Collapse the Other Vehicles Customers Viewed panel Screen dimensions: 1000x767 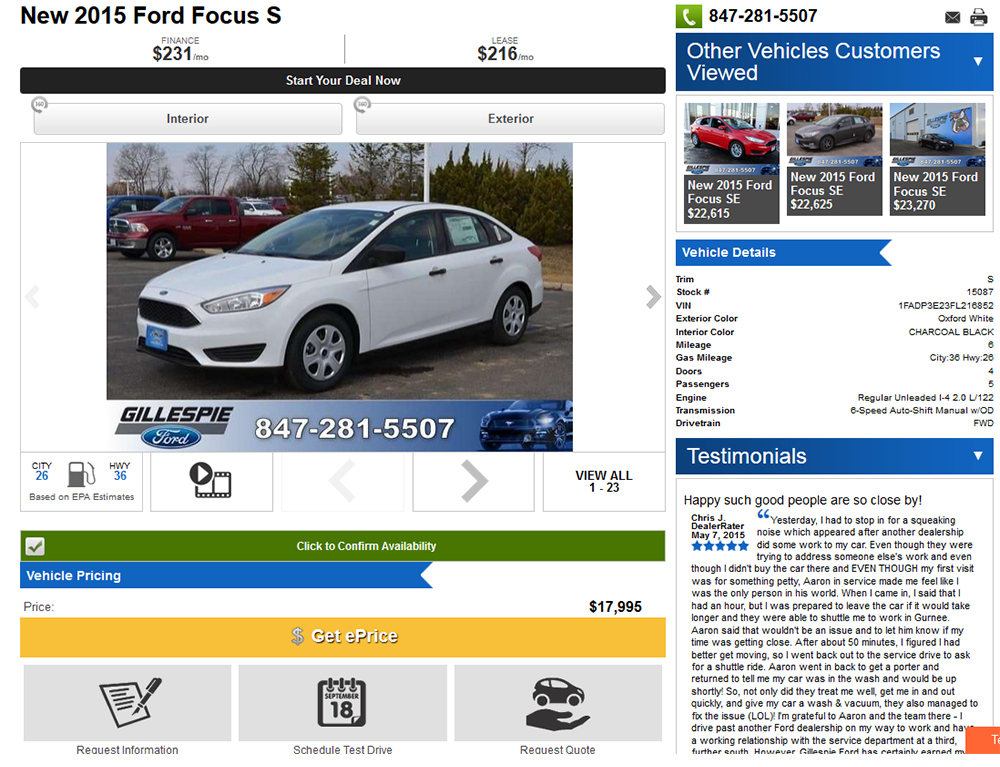[x=978, y=61]
